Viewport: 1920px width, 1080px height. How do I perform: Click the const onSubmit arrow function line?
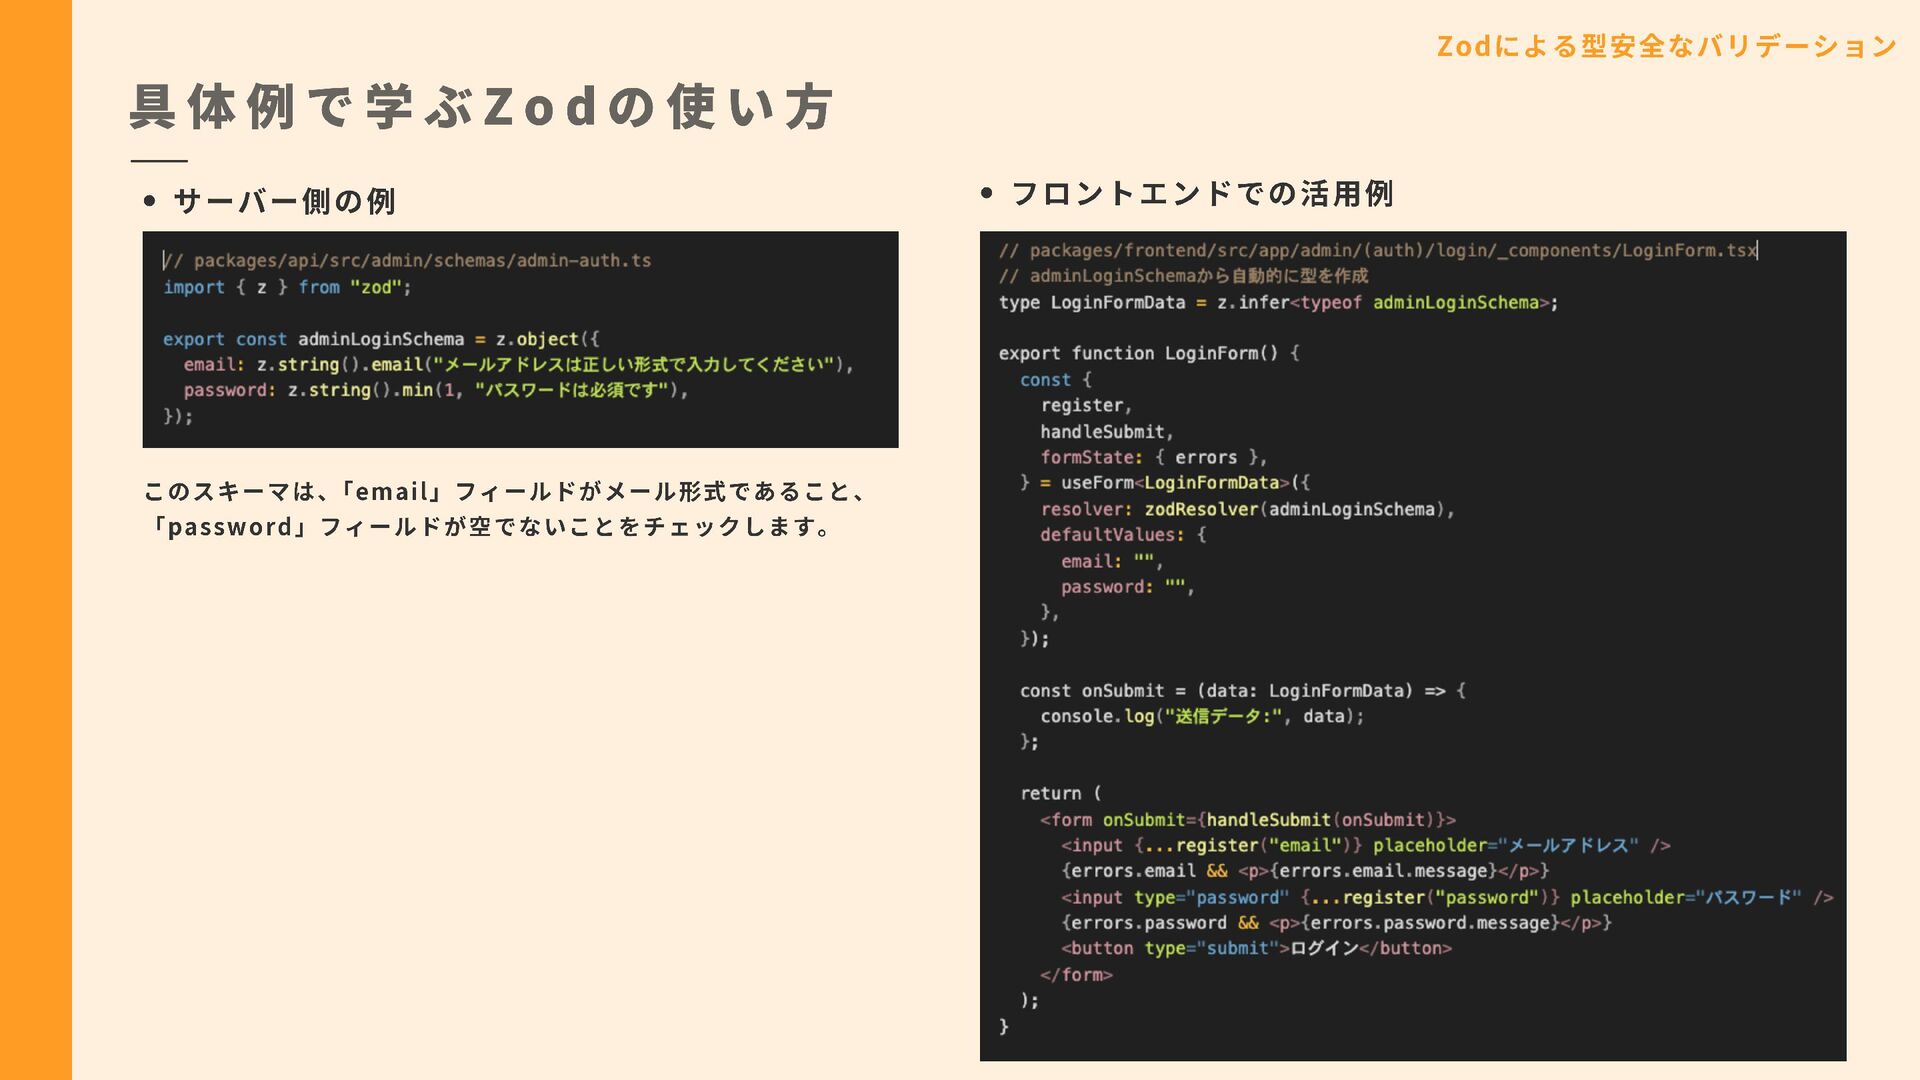point(1241,691)
